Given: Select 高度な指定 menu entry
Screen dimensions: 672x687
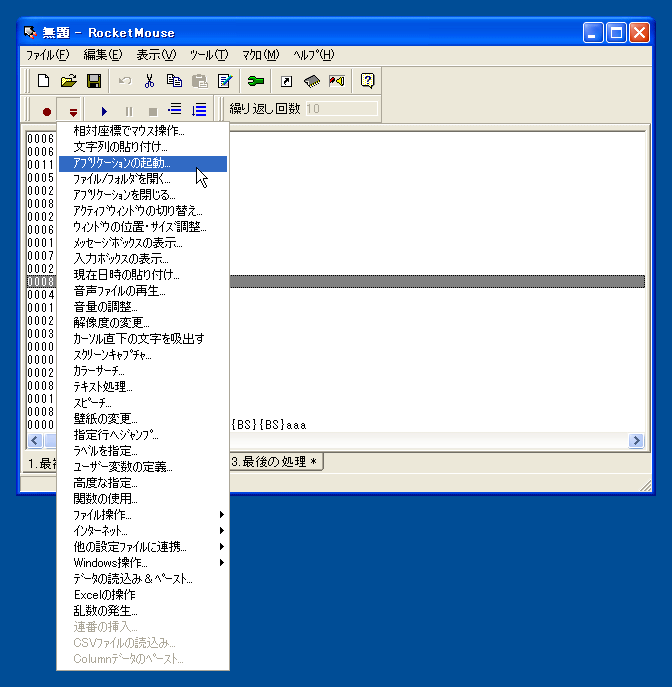Looking at the screenshot, I should point(143,483).
